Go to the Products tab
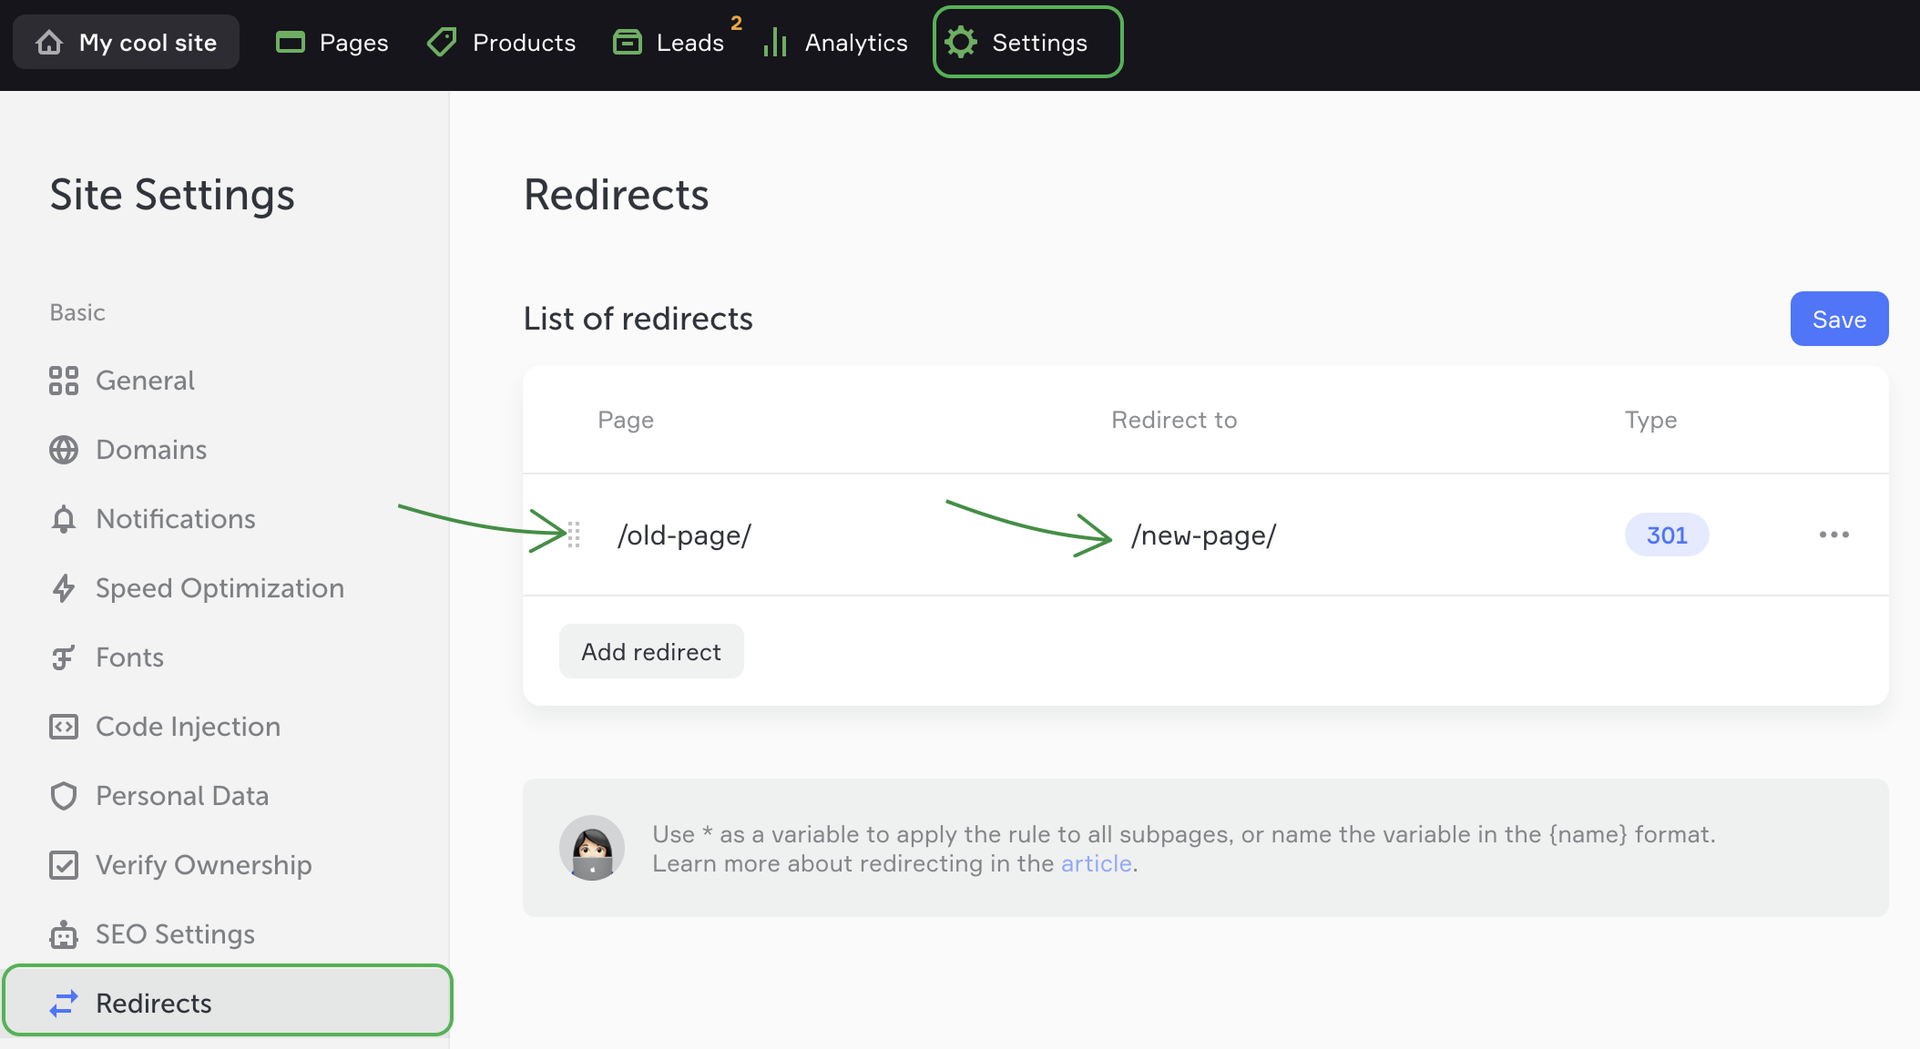This screenshot has width=1920, height=1049. tap(502, 43)
